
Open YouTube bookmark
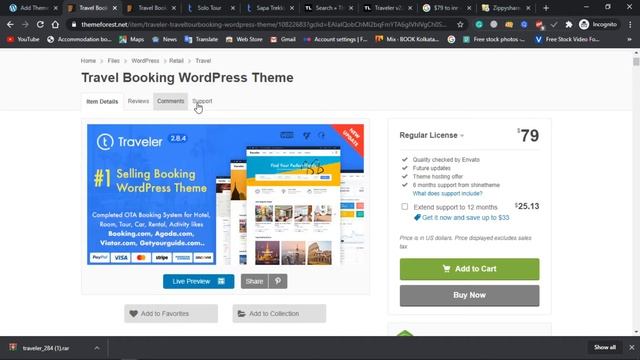(23, 39)
